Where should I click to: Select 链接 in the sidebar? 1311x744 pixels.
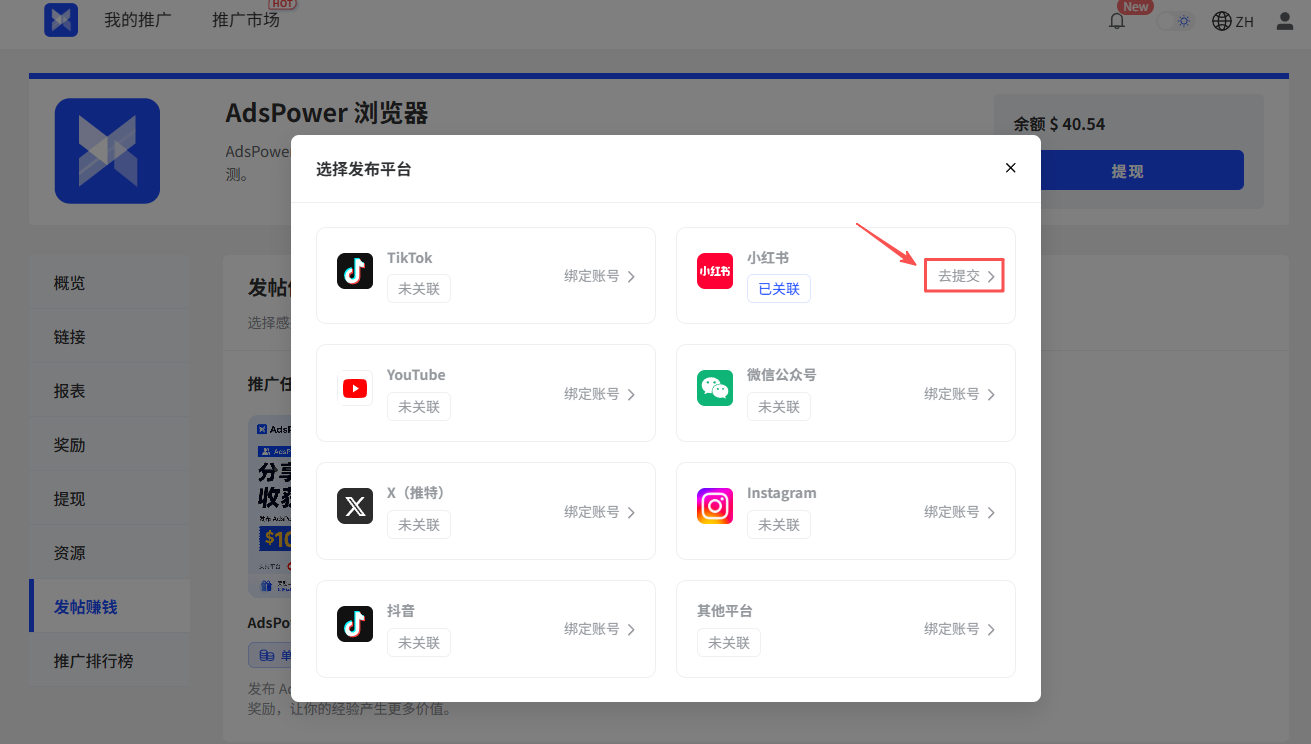pos(110,337)
